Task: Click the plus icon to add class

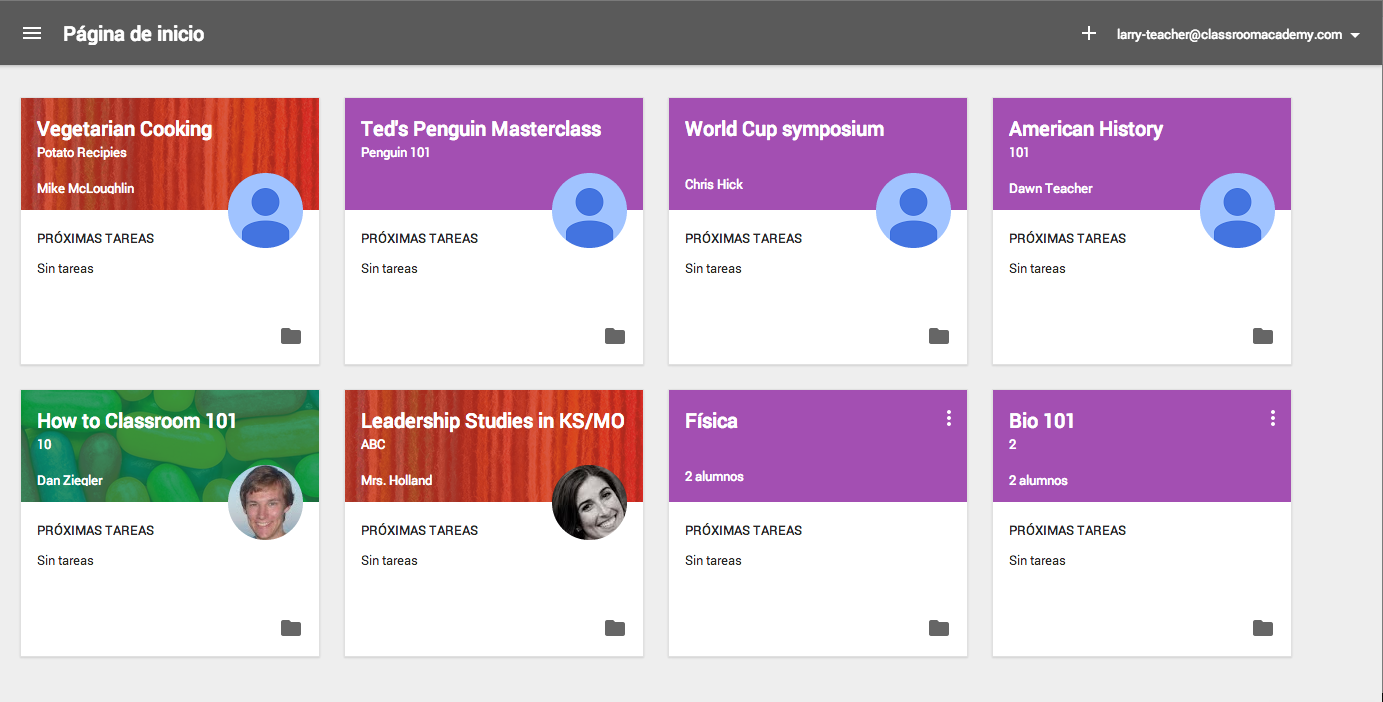Action: (1089, 33)
